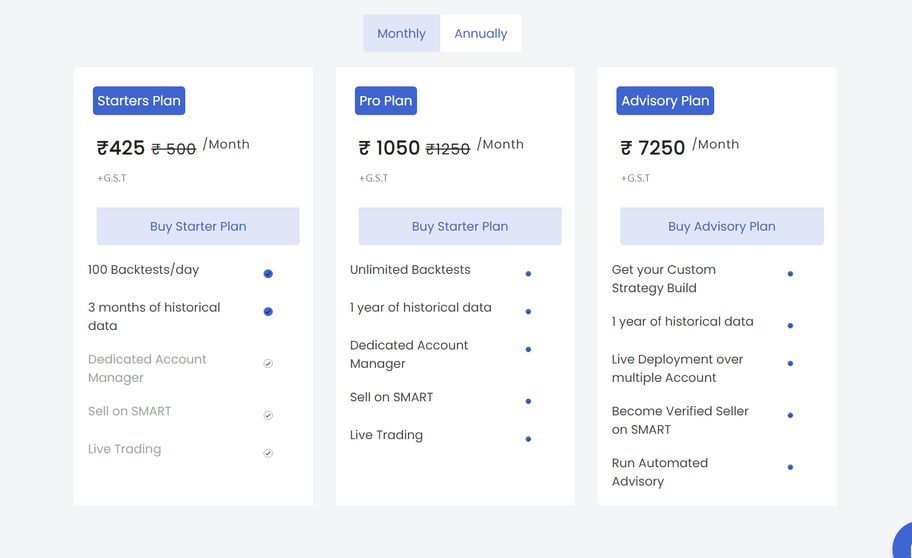Screen dimensions: 912x558
Task: Click '100 Backtests/day' feature text
Action: (144, 270)
